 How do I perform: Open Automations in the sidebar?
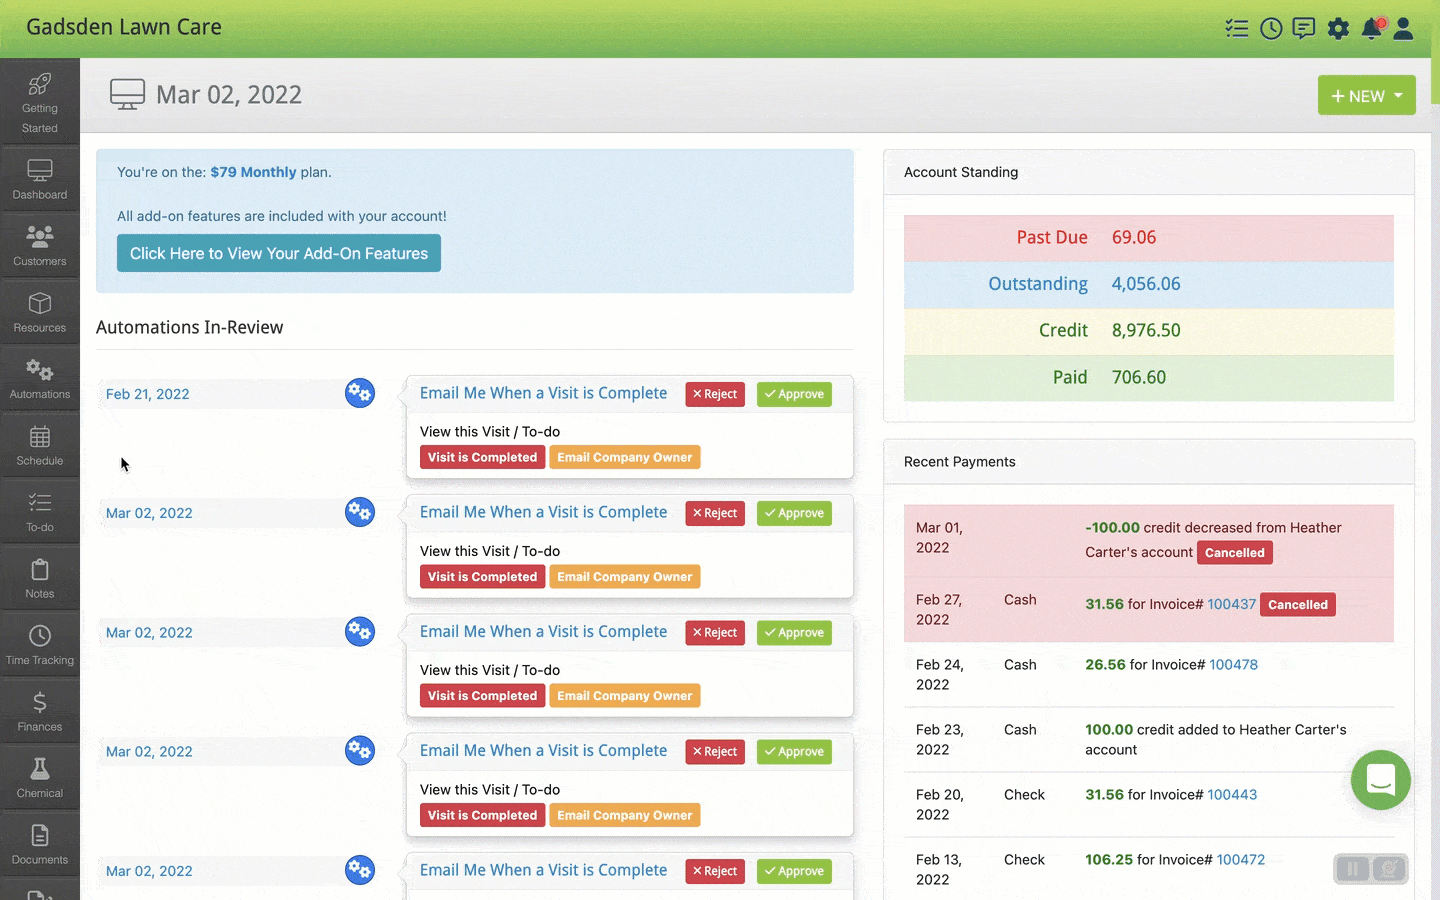click(40, 379)
